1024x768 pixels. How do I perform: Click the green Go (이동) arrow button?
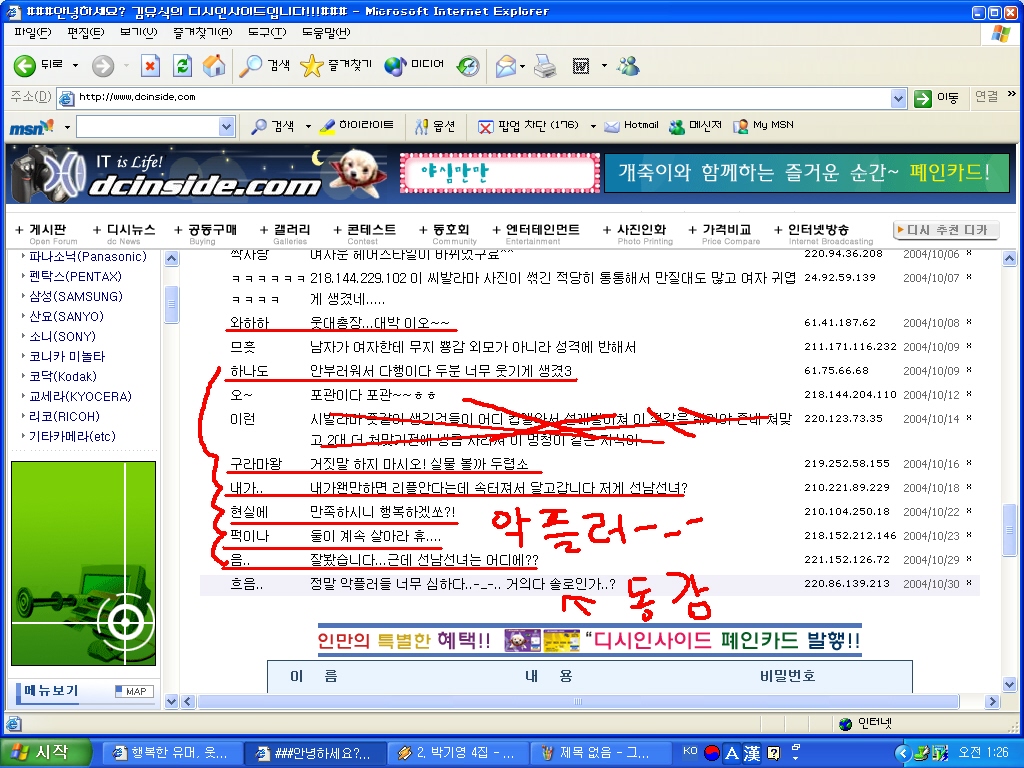[922, 99]
